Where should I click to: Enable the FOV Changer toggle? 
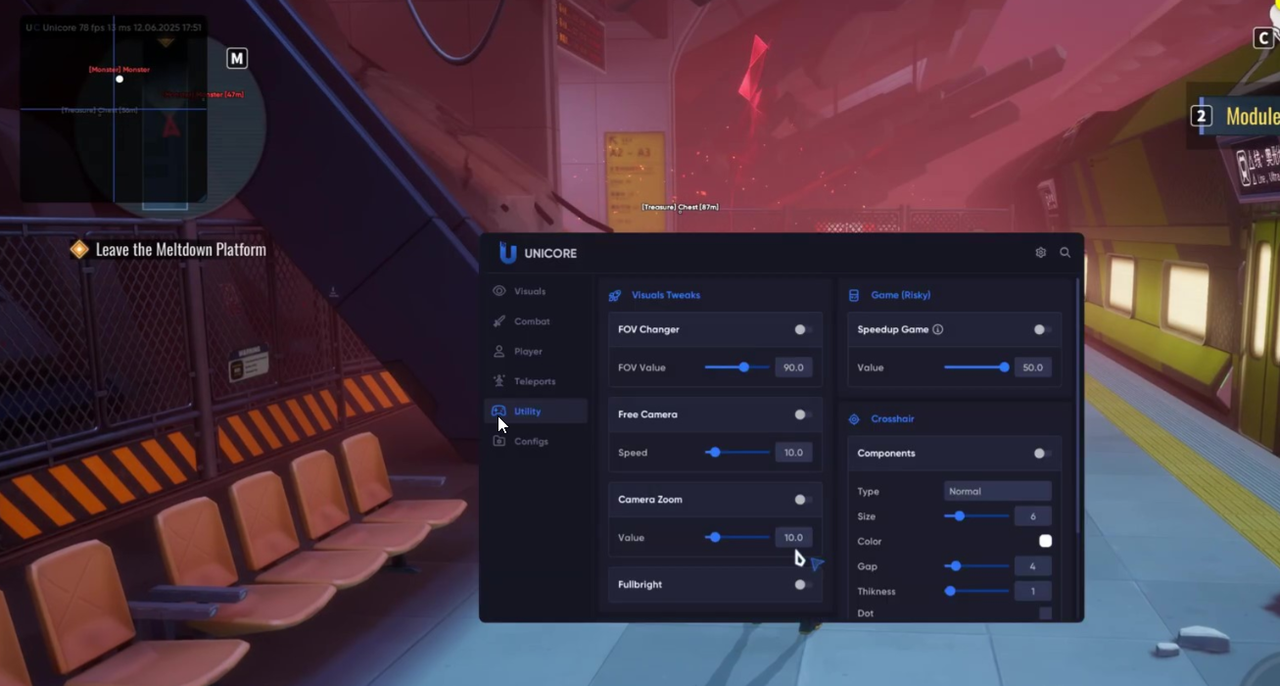click(802, 329)
